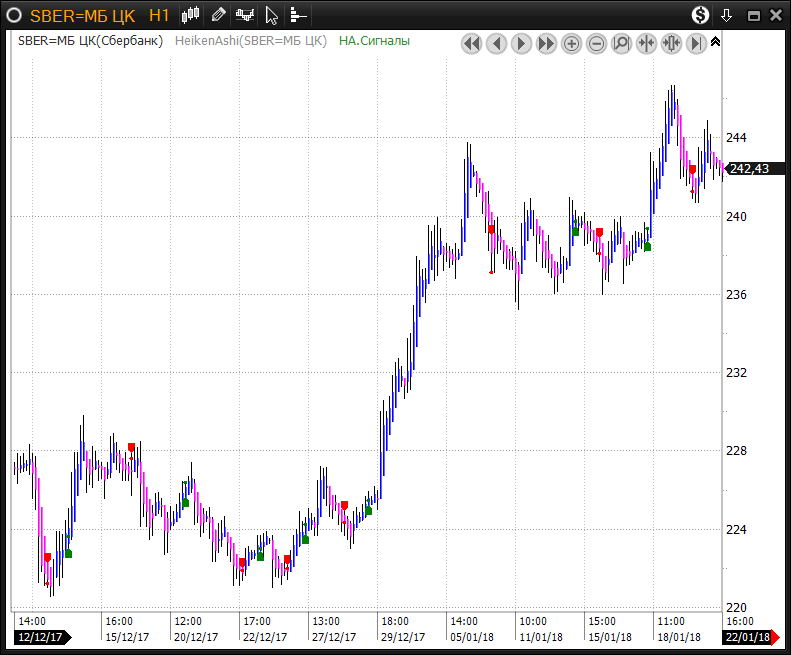
Task: Jump to the last bar
Action: coord(696,43)
